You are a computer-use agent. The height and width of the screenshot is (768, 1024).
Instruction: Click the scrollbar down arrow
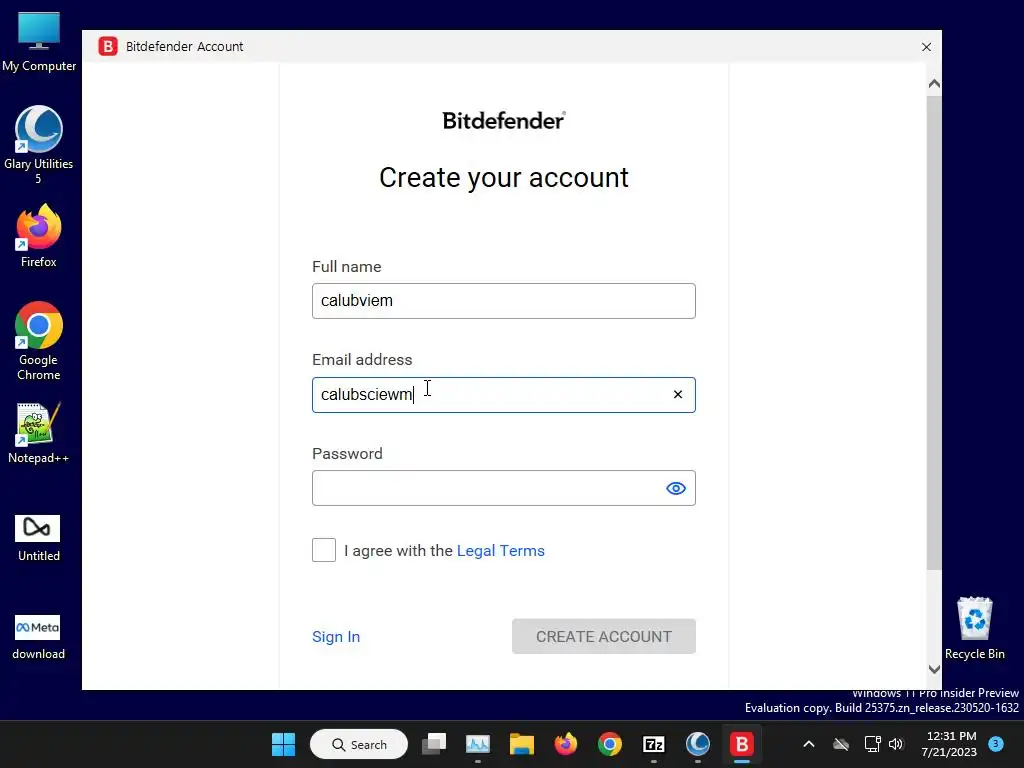click(934, 669)
